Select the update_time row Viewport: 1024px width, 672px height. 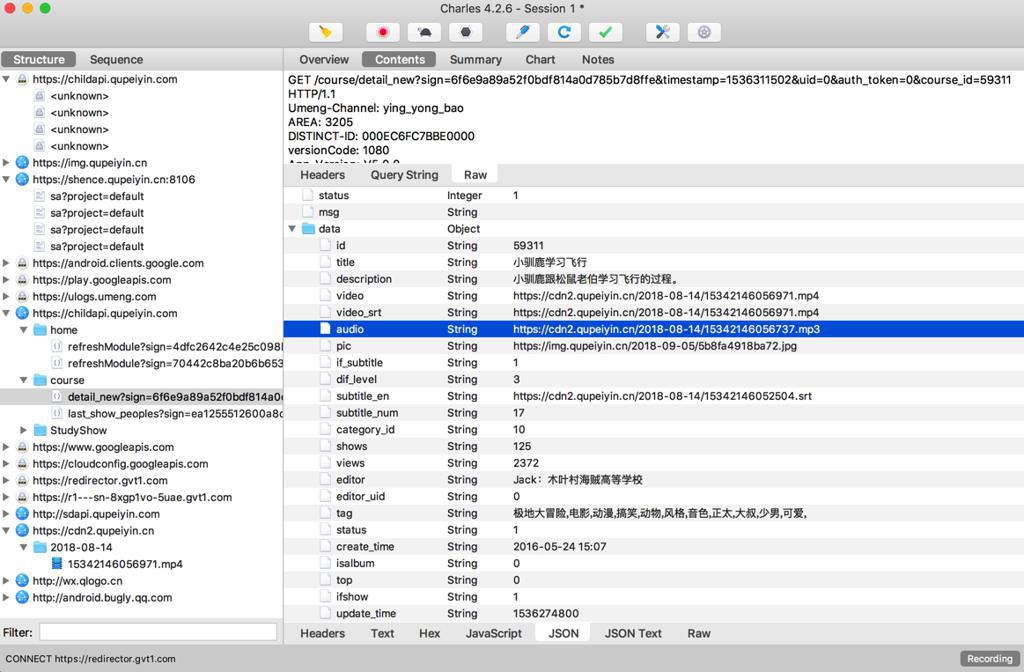[x=654, y=613]
